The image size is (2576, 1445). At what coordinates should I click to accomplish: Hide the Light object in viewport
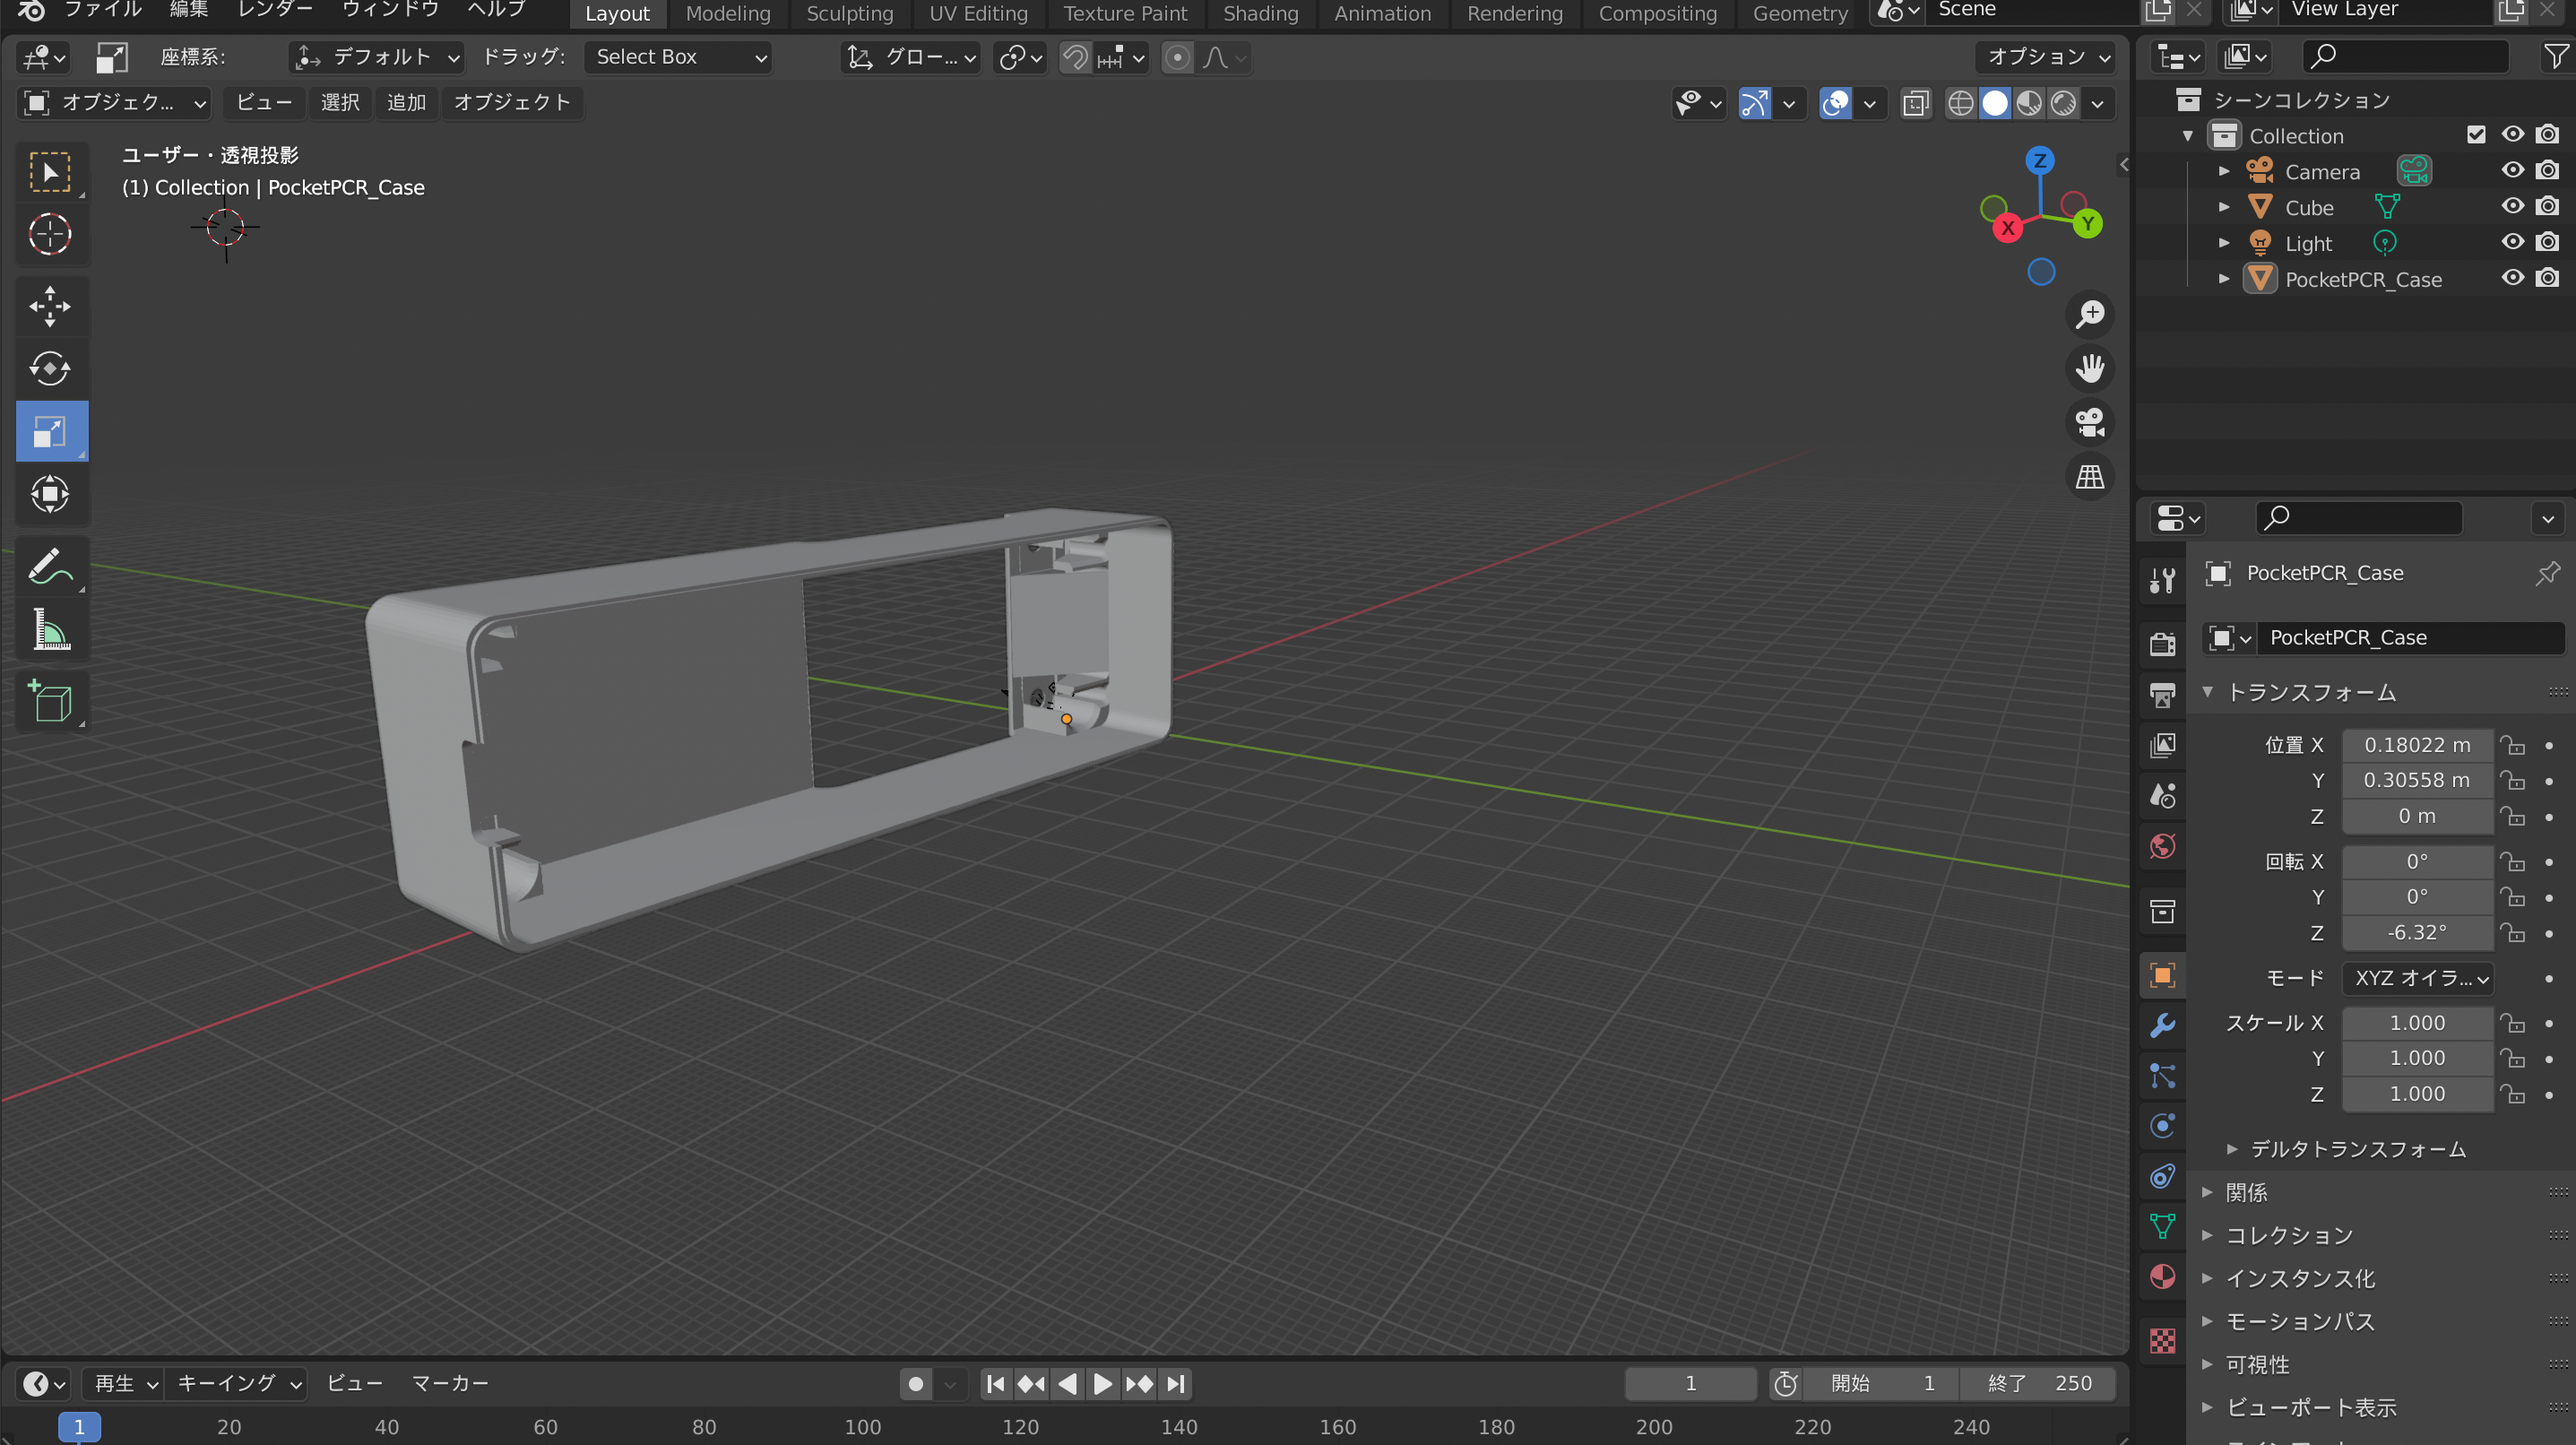[x=2512, y=242]
